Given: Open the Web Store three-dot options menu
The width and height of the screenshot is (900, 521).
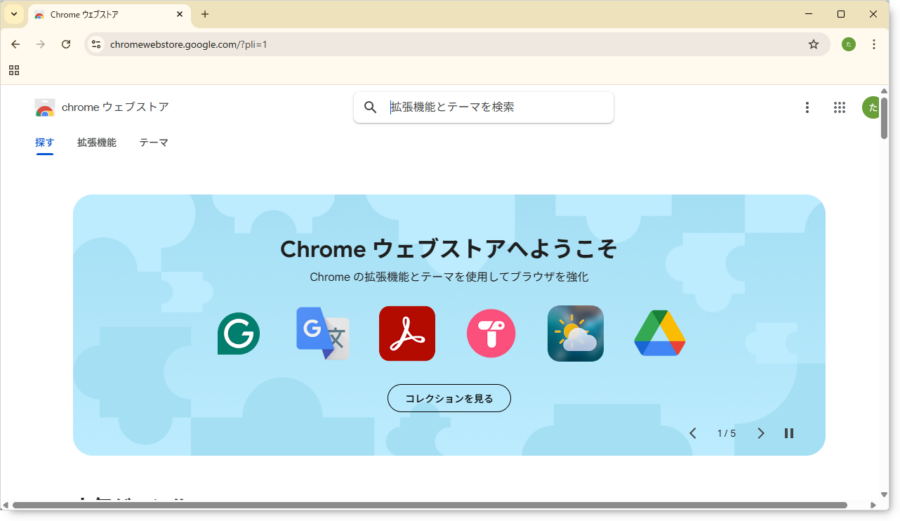Looking at the screenshot, I should (x=807, y=107).
